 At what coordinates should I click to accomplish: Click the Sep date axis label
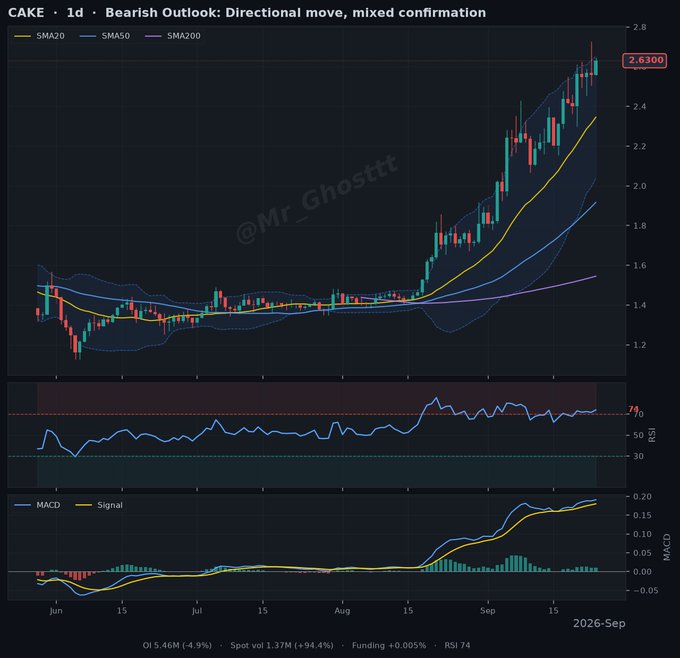(487, 611)
